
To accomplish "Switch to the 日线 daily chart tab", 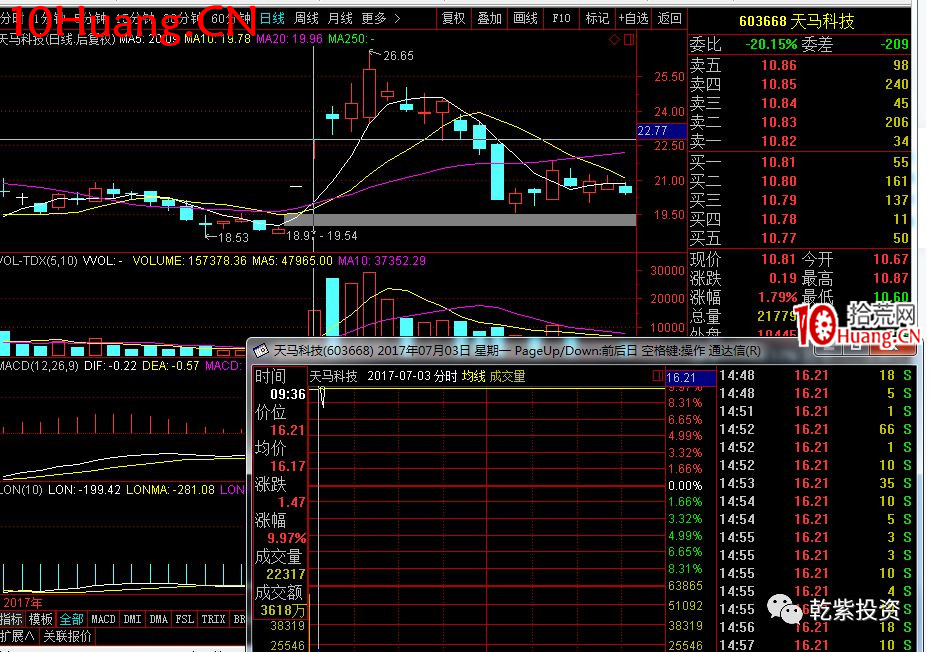I will (x=273, y=18).
